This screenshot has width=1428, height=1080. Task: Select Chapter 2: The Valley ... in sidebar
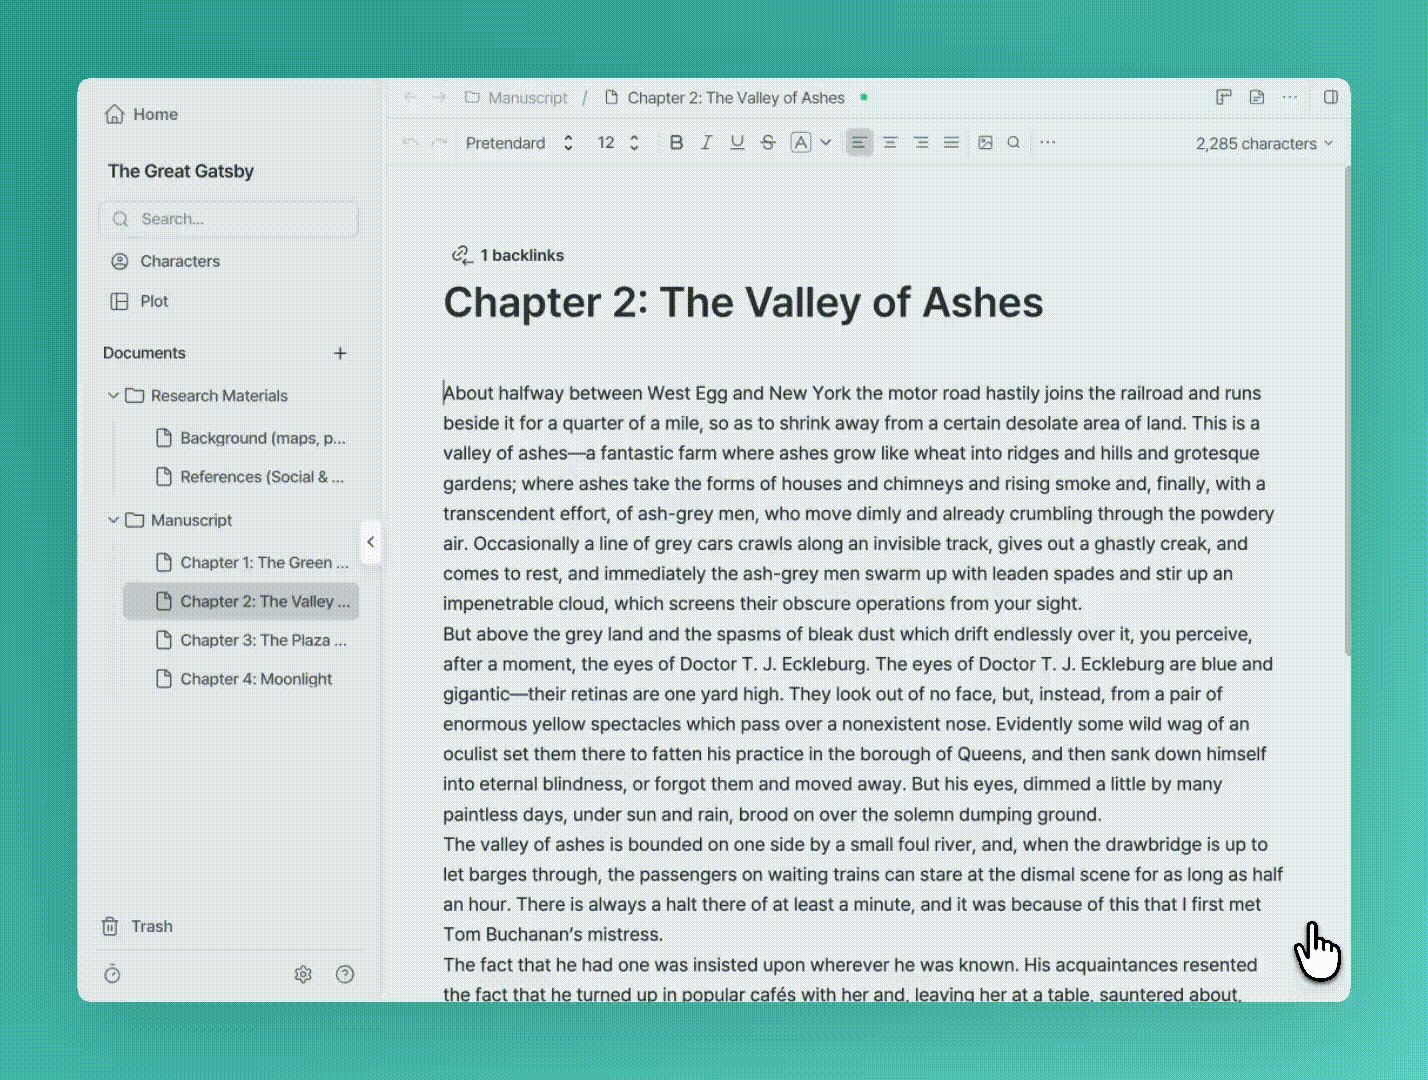241,601
